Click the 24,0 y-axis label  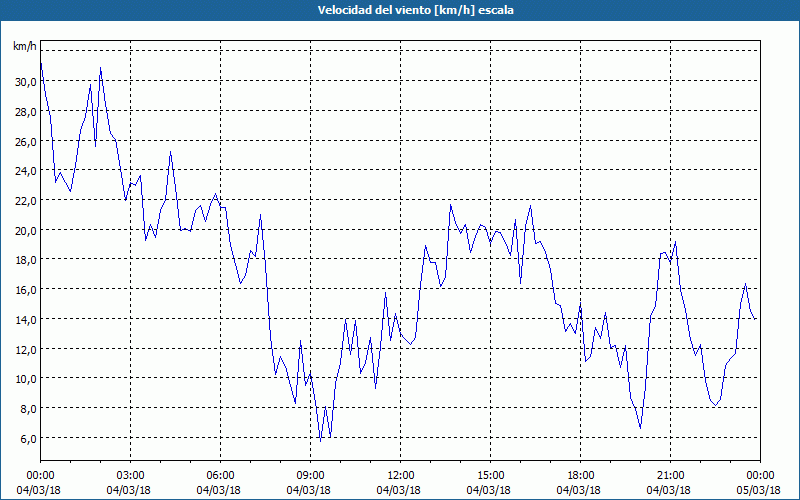[26, 171]
